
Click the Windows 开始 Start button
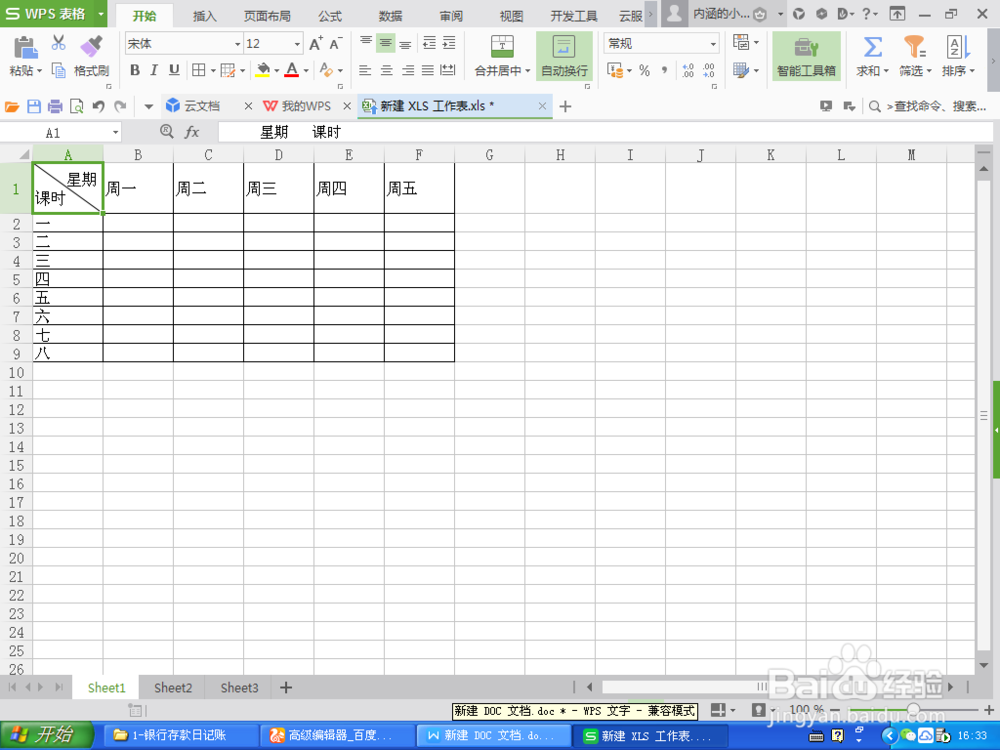coord(47,735)
